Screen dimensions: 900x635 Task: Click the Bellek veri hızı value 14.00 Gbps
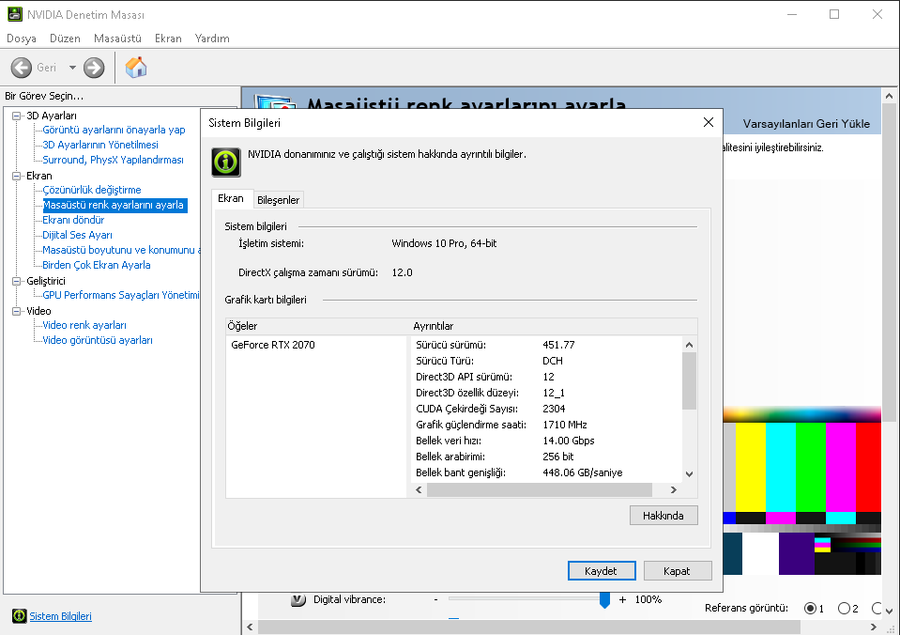tap(568, 441)
